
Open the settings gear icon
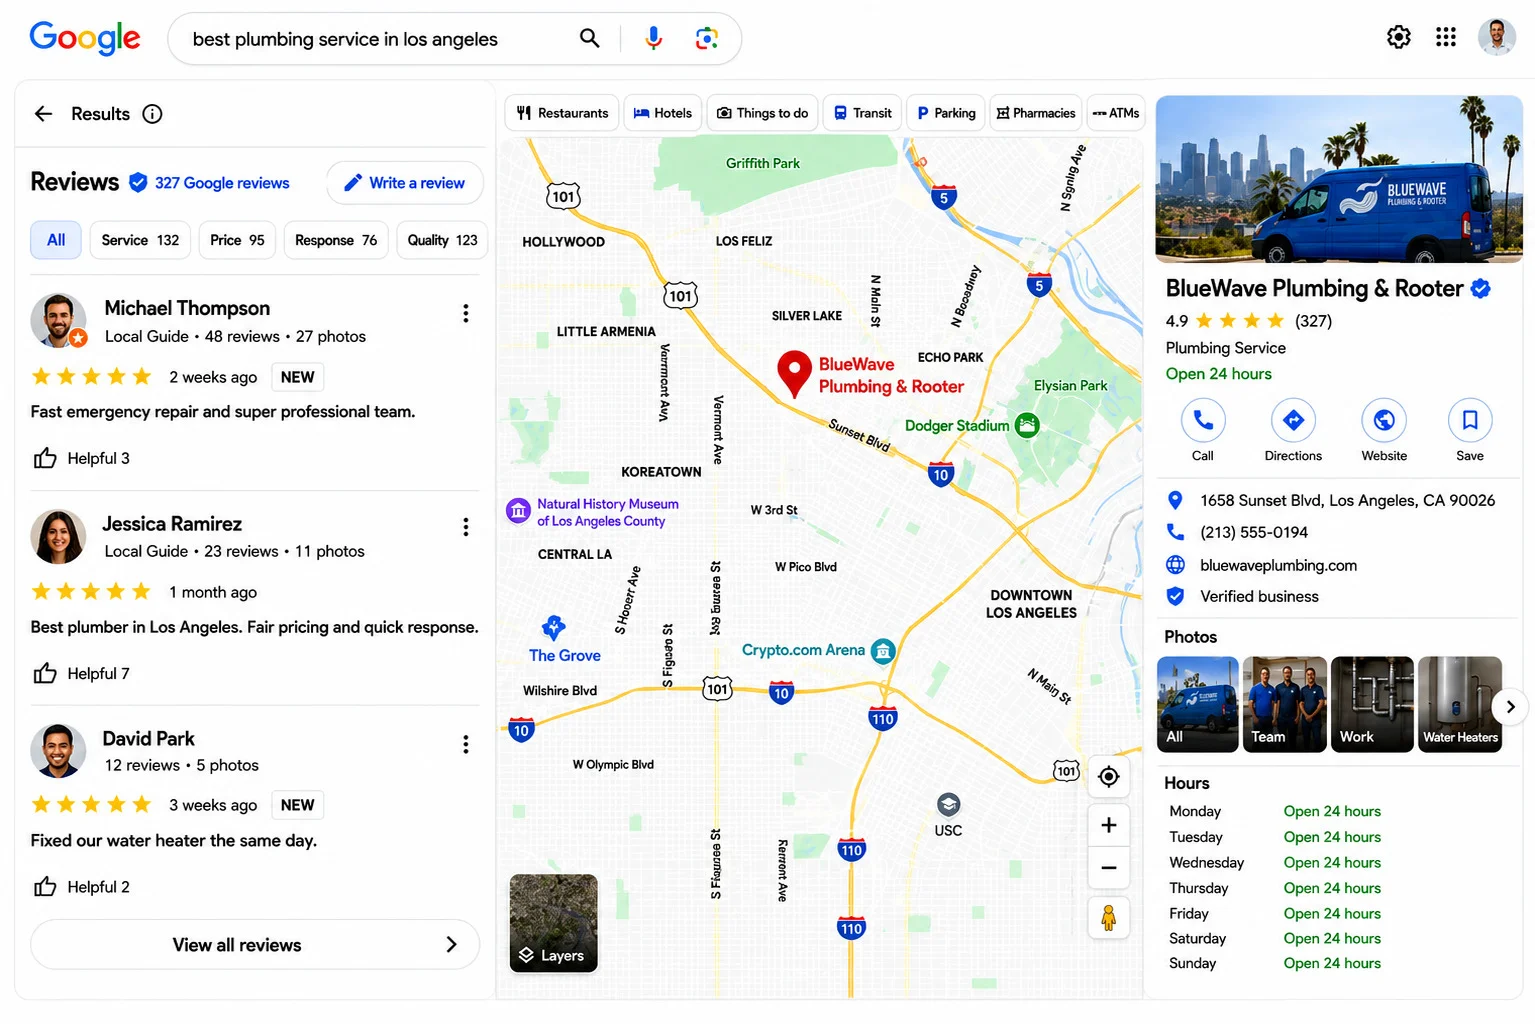[1399, 37]
